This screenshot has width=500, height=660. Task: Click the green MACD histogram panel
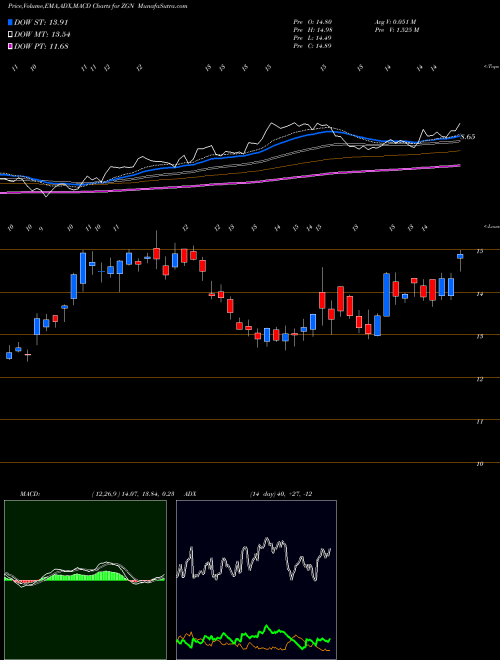tap(85, 580)
